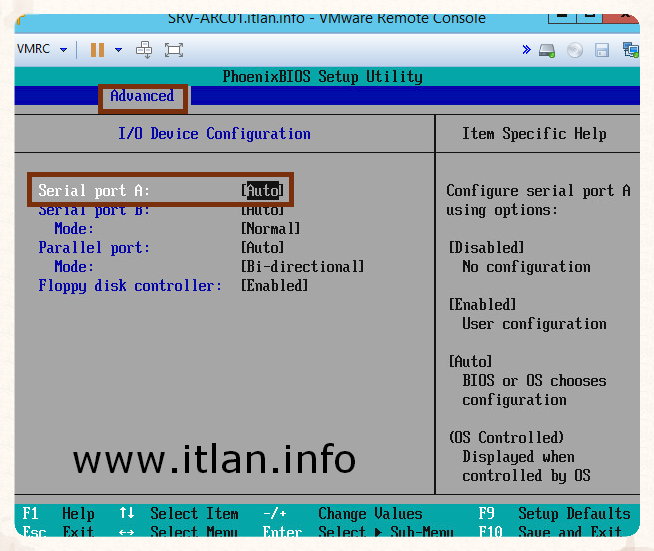Click the CD/DVD drive icon
Screen dimensions: 654x551
(x=574, y=49)
